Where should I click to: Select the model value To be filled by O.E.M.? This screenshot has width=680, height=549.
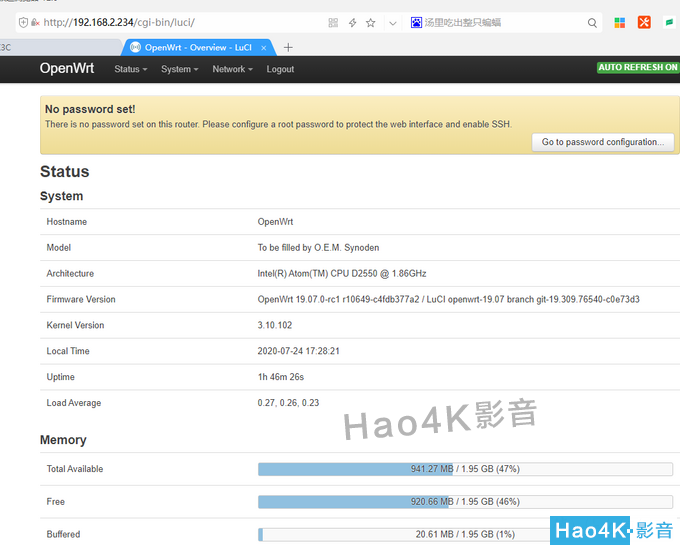(318, 248)
